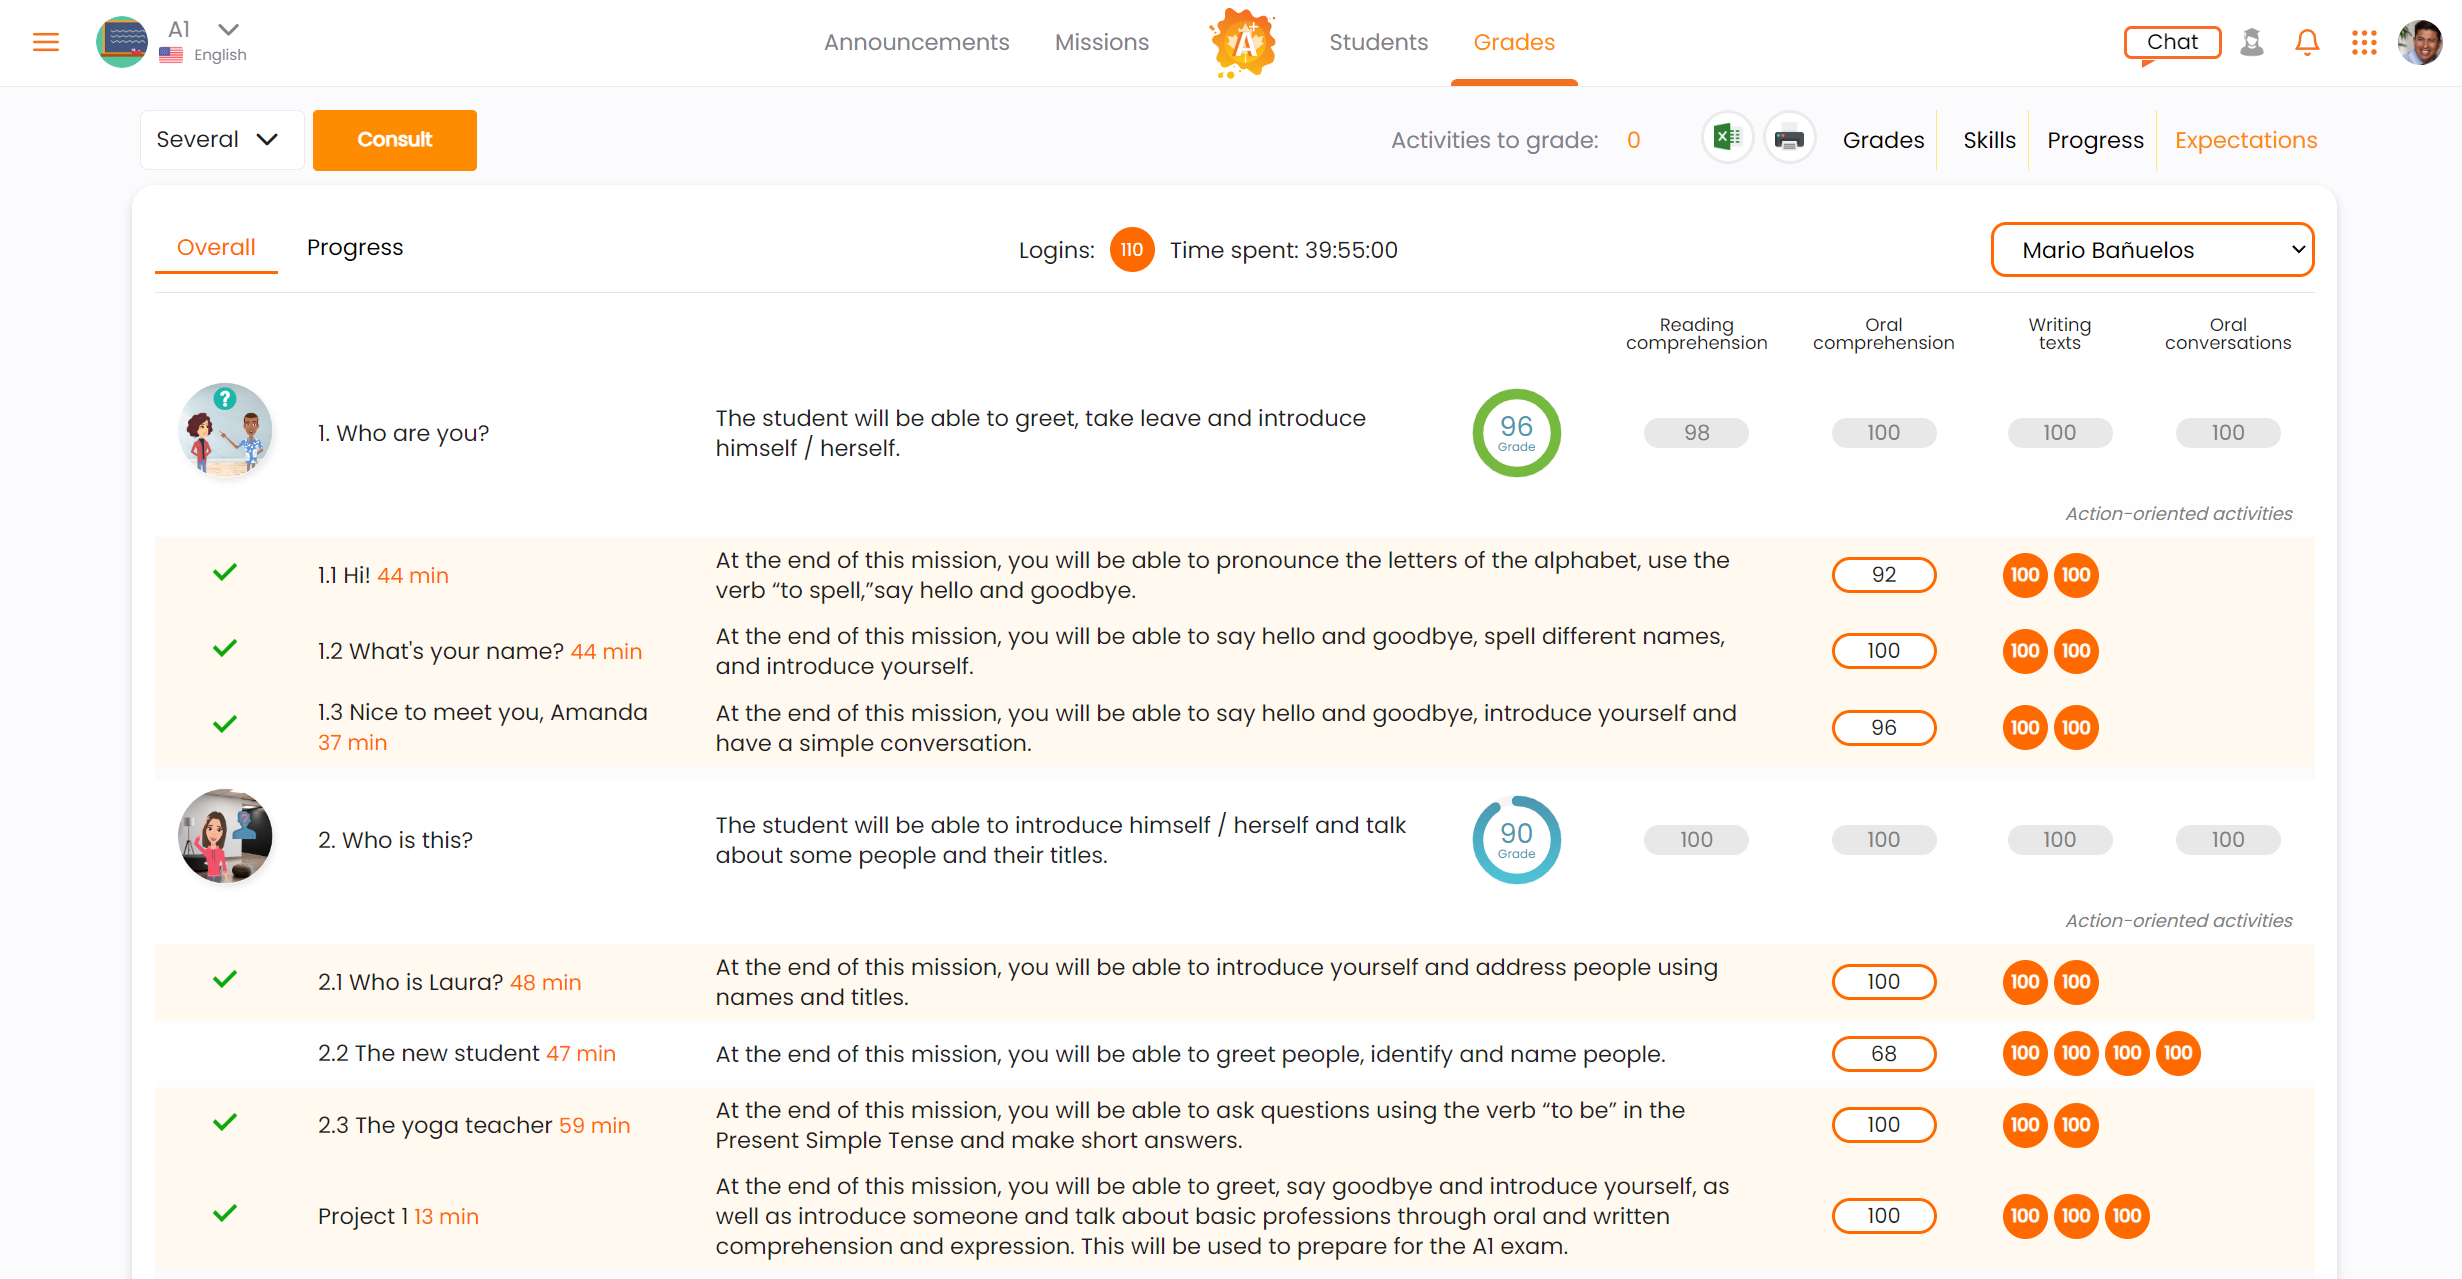Click the 'Who is this?' unit thumbnail
The image size is (2462, 1279).
225,837
